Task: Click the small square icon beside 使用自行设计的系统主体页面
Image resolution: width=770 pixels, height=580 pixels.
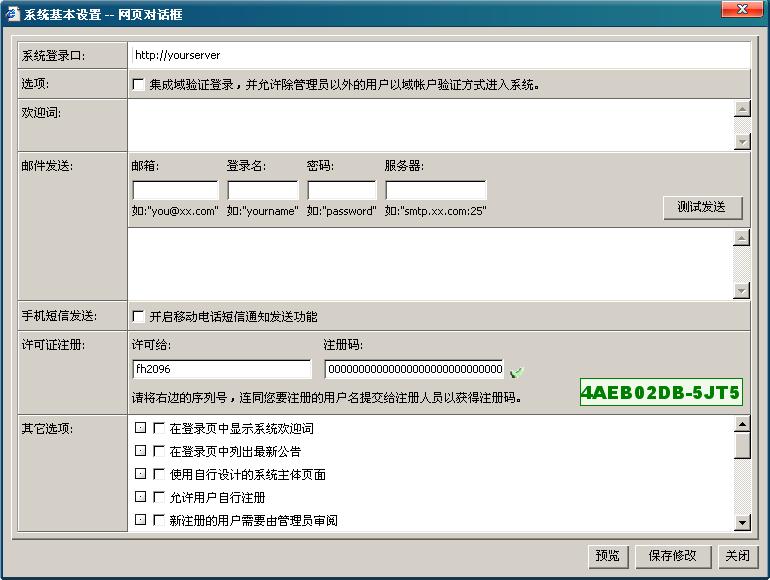Action: pyautogui.click(x=140, y=474)
